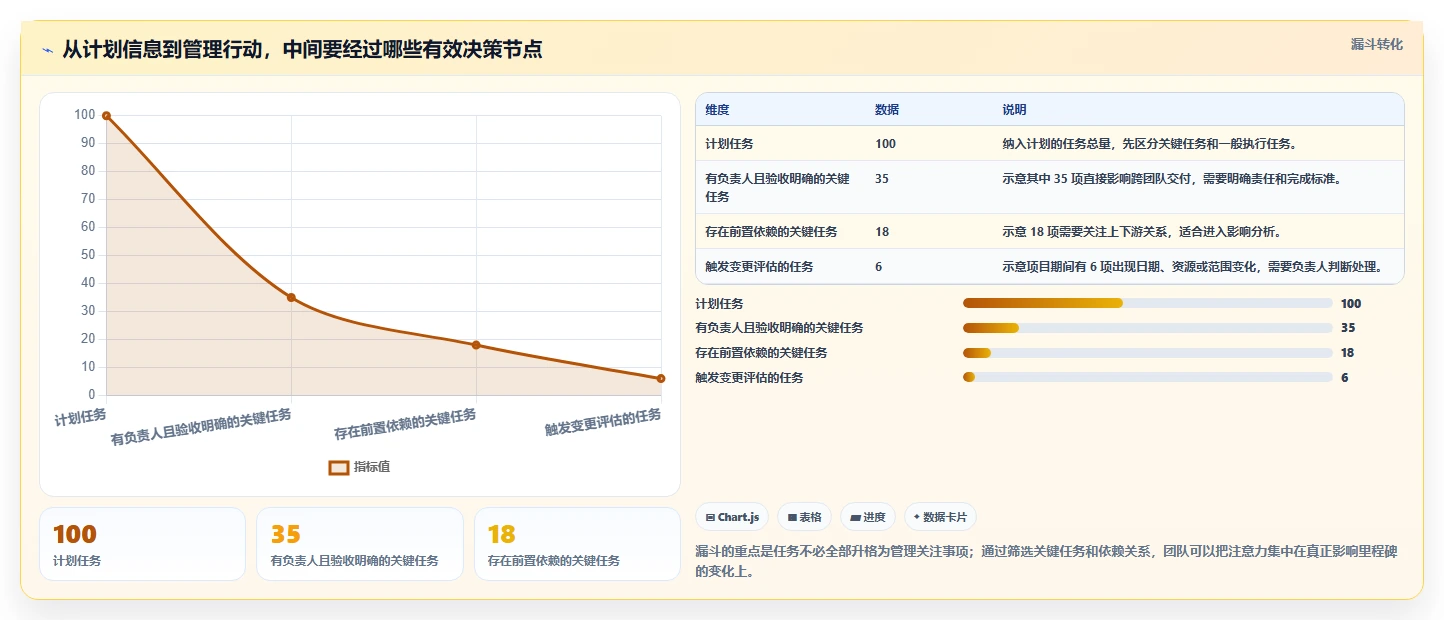Click the x-axis label 存在前置依赖的关键任务

coord(405,424)
